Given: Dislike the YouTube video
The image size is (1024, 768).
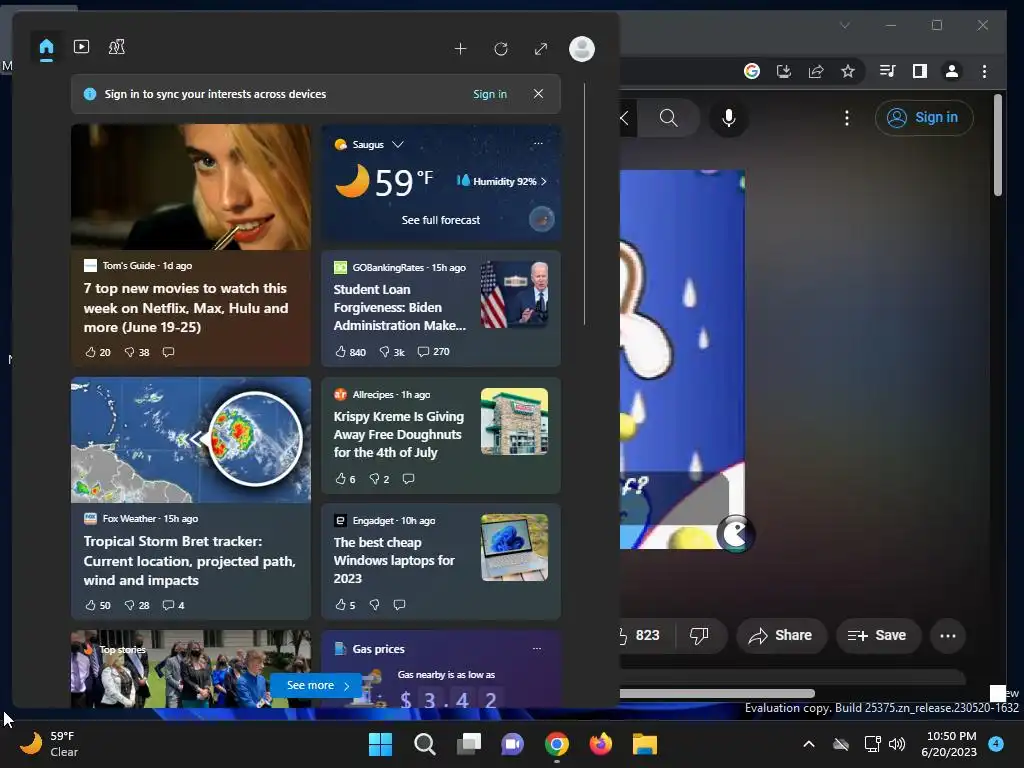Looking at the screenshot, I should 699,635.
